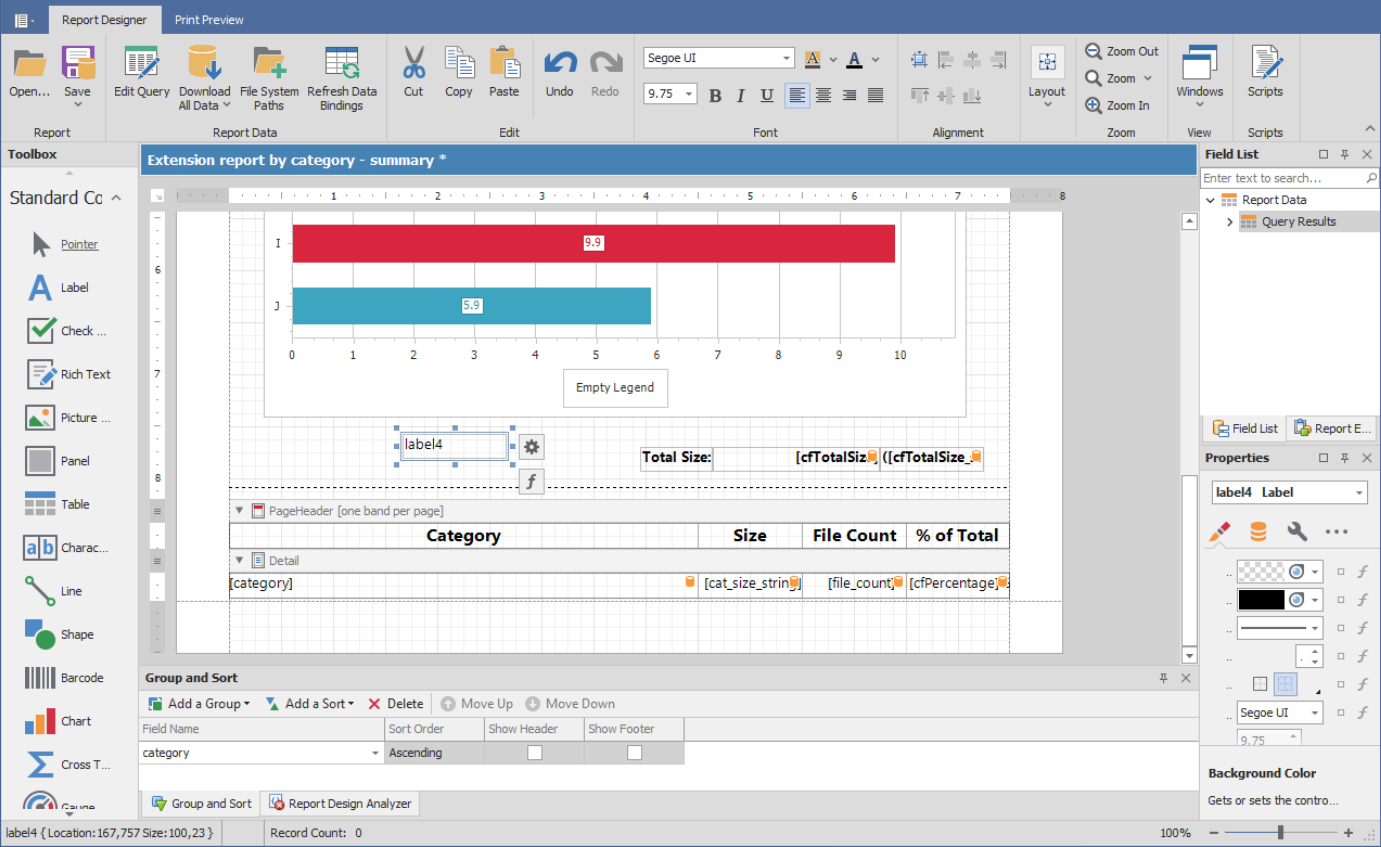Viewport: 1381px width, 847px height.
Task: Switch to the Print Preview tab
Action: click(x=209, y=19)
